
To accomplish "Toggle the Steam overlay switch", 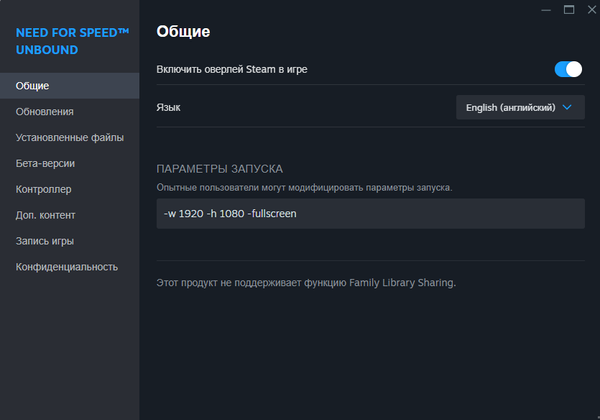I will click(x=568, y=69).
